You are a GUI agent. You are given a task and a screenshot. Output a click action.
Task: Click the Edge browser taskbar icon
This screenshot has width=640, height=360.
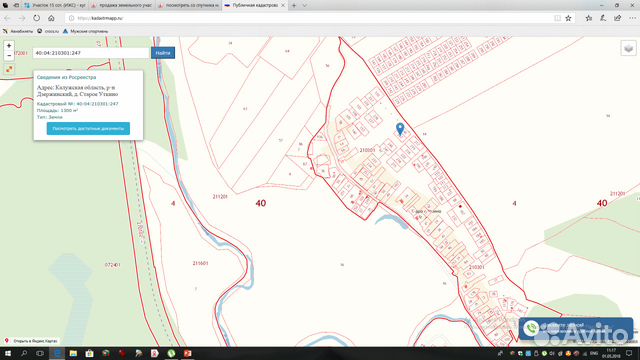(x=57, y=353)
